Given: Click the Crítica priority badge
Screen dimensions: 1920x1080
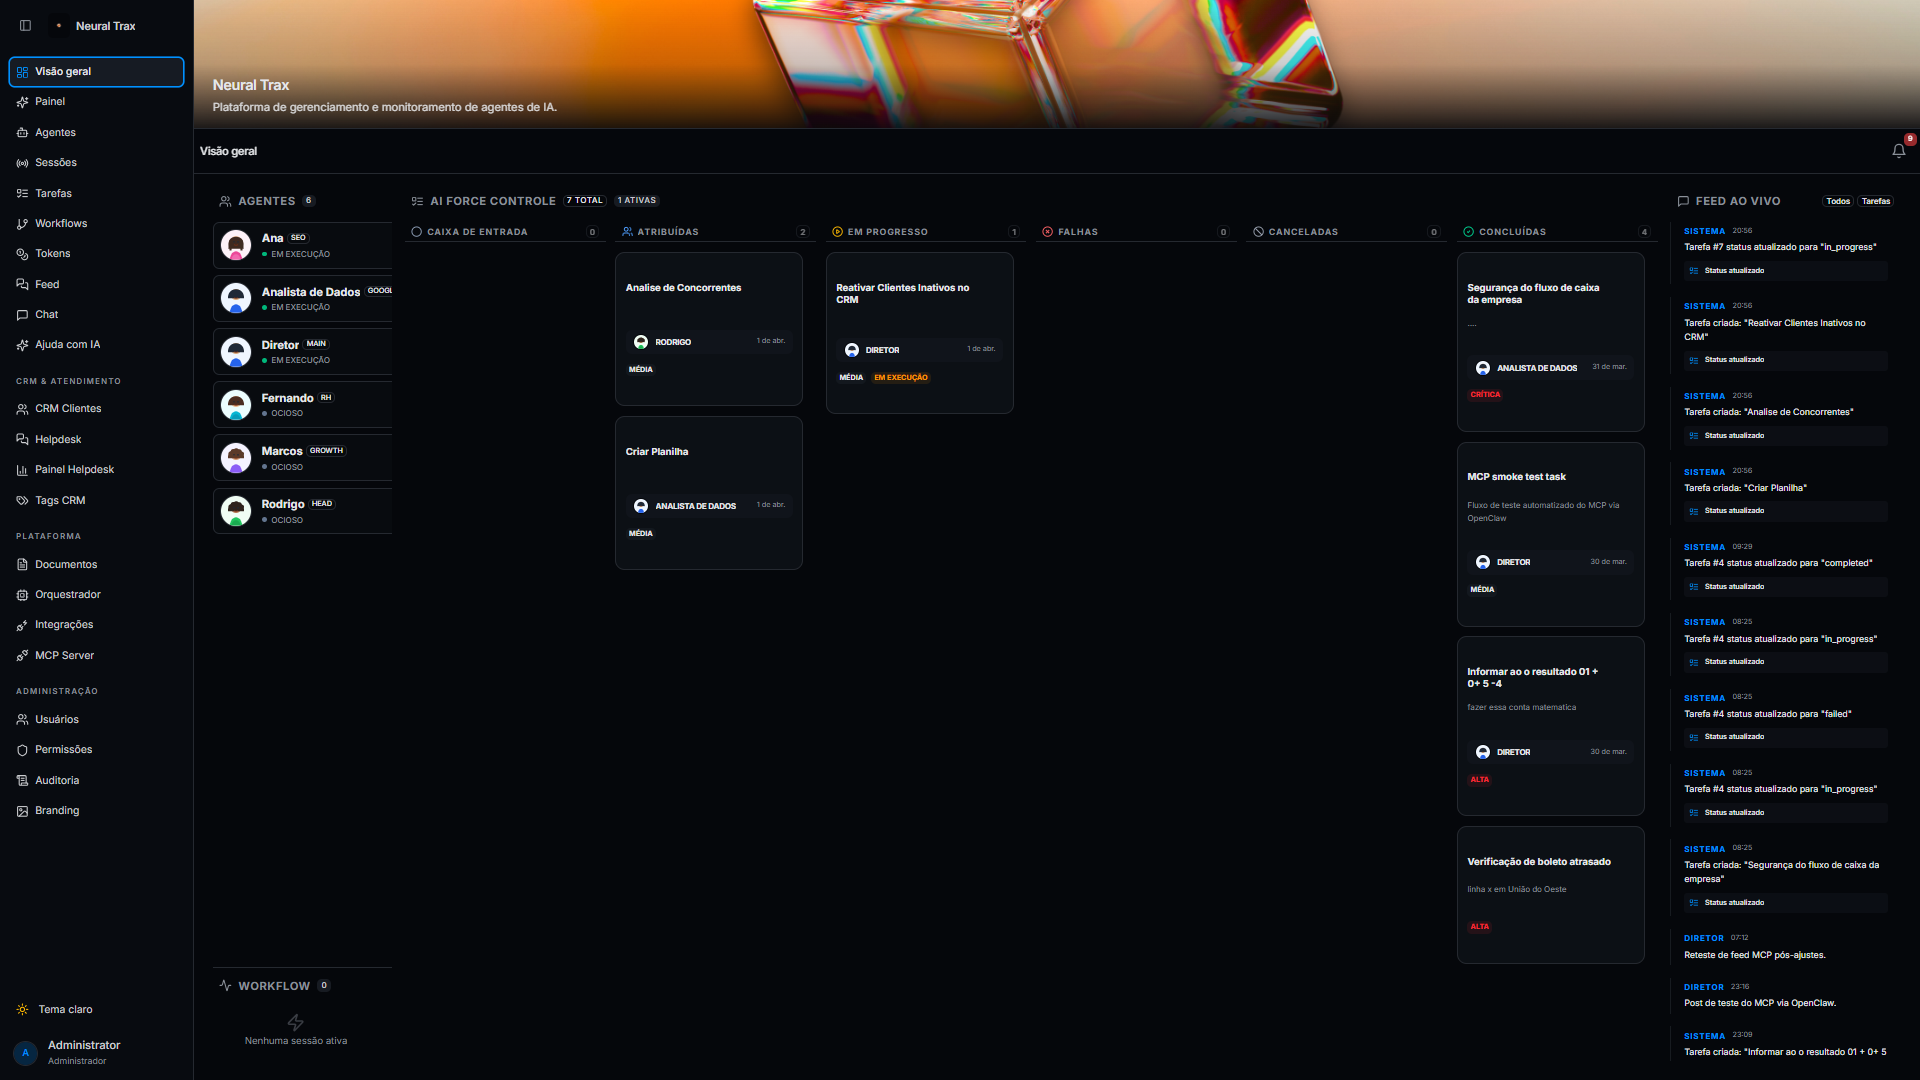Looking at the screenshot, I should [1485, 395].
